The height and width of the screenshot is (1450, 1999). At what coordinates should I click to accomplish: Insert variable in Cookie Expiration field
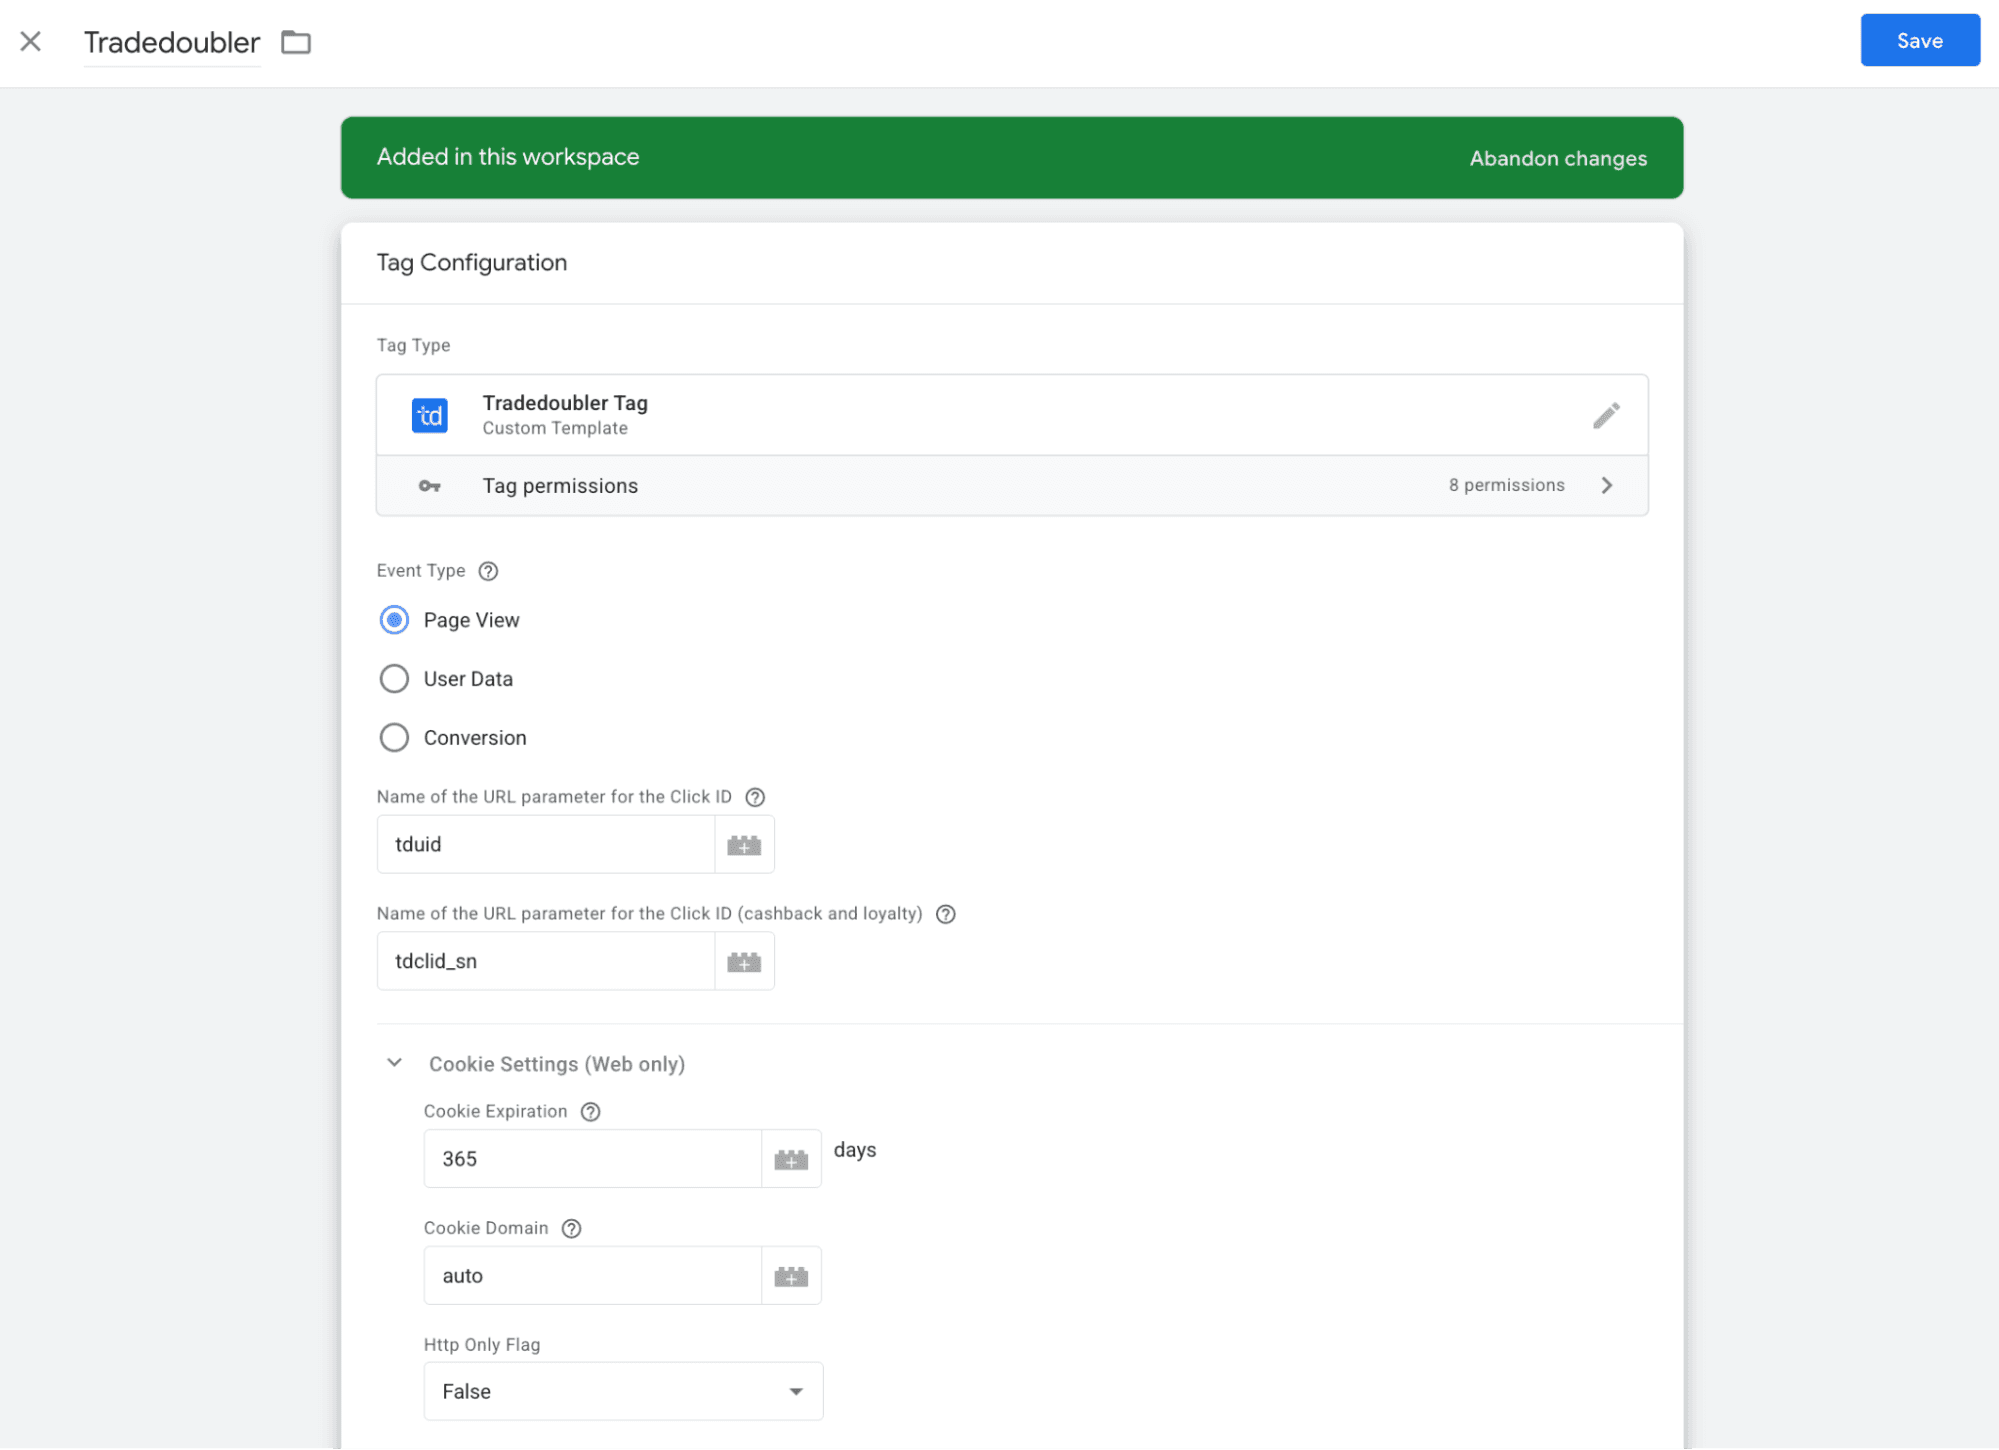point(791,1159)
